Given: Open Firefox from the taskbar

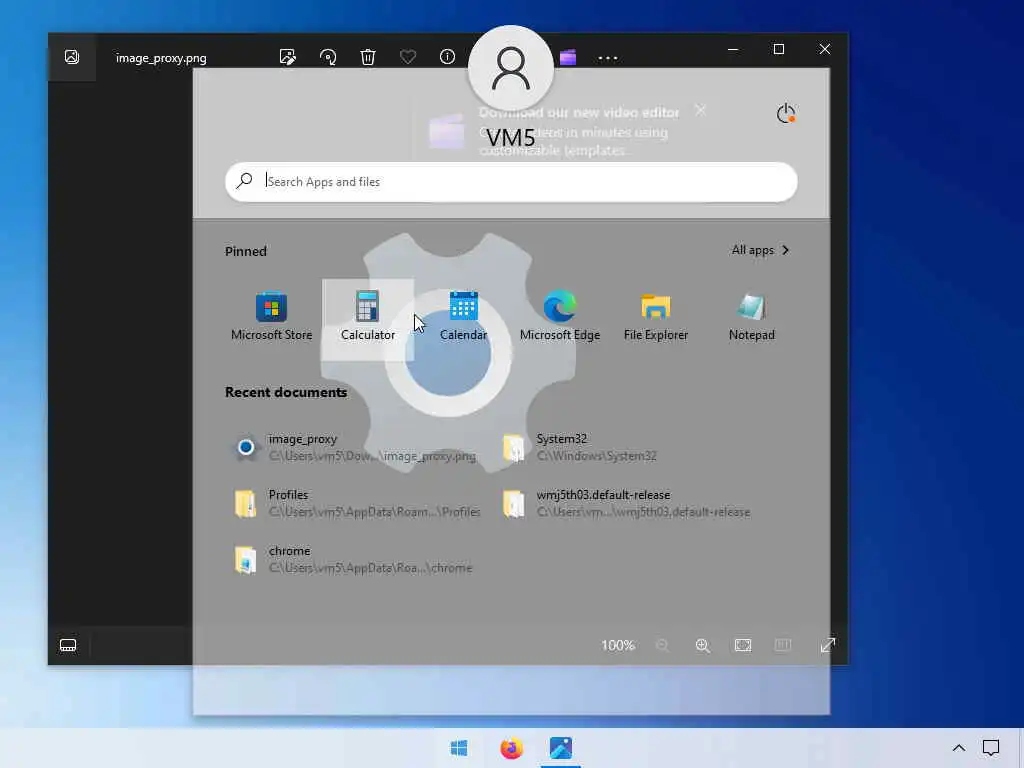Looking at the screenshot, I should (511, 748).
